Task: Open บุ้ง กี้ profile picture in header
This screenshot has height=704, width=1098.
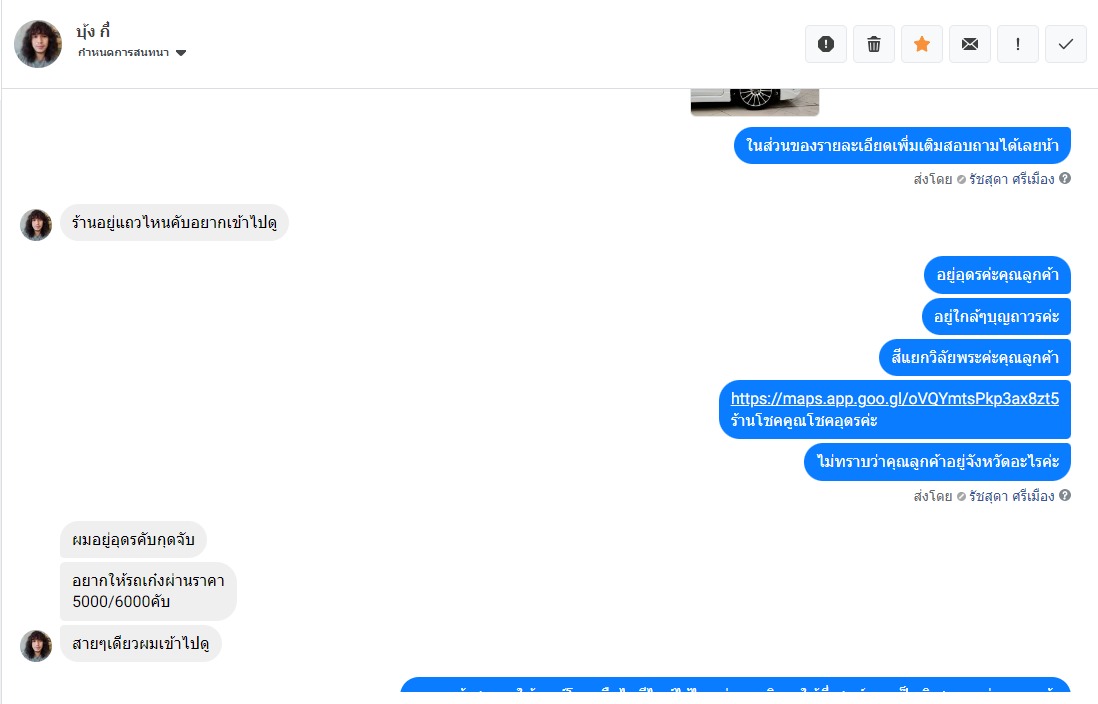Action: (x=38, y=43)
